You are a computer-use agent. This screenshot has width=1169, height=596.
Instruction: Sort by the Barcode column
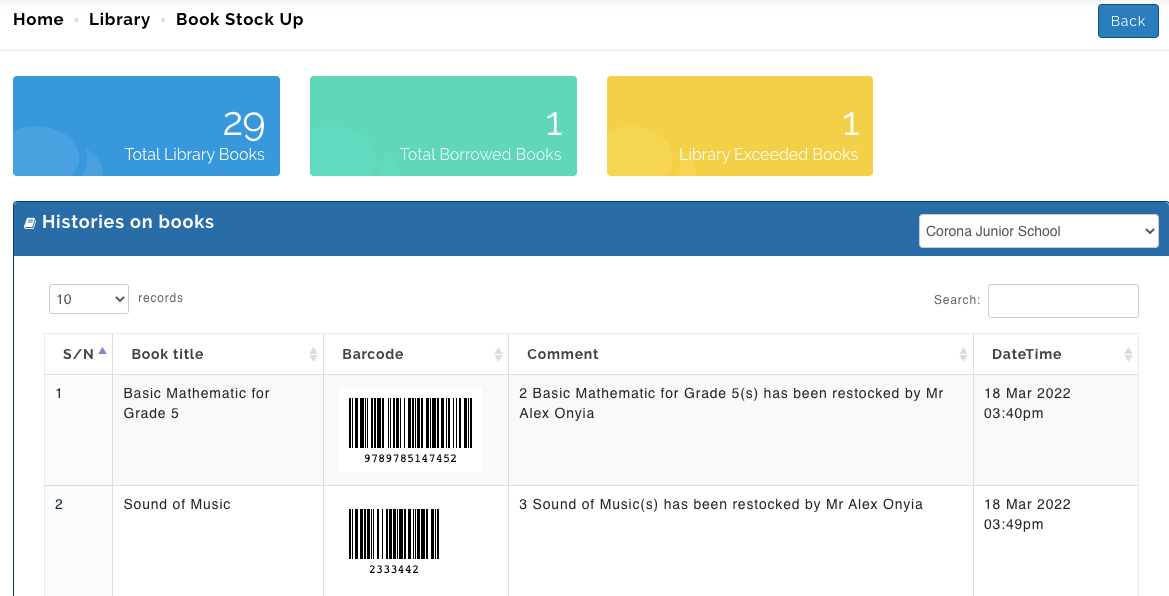416,354
